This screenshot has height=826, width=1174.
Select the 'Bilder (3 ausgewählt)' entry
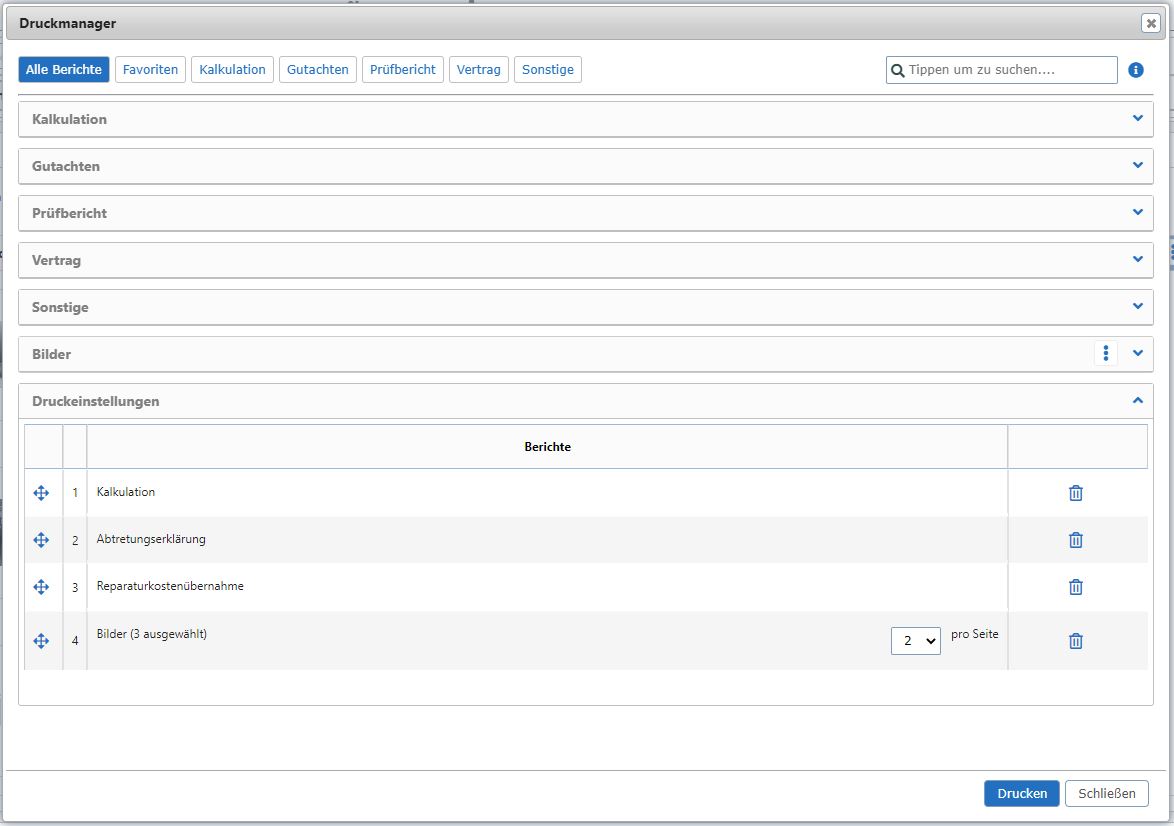coord(151,634)
